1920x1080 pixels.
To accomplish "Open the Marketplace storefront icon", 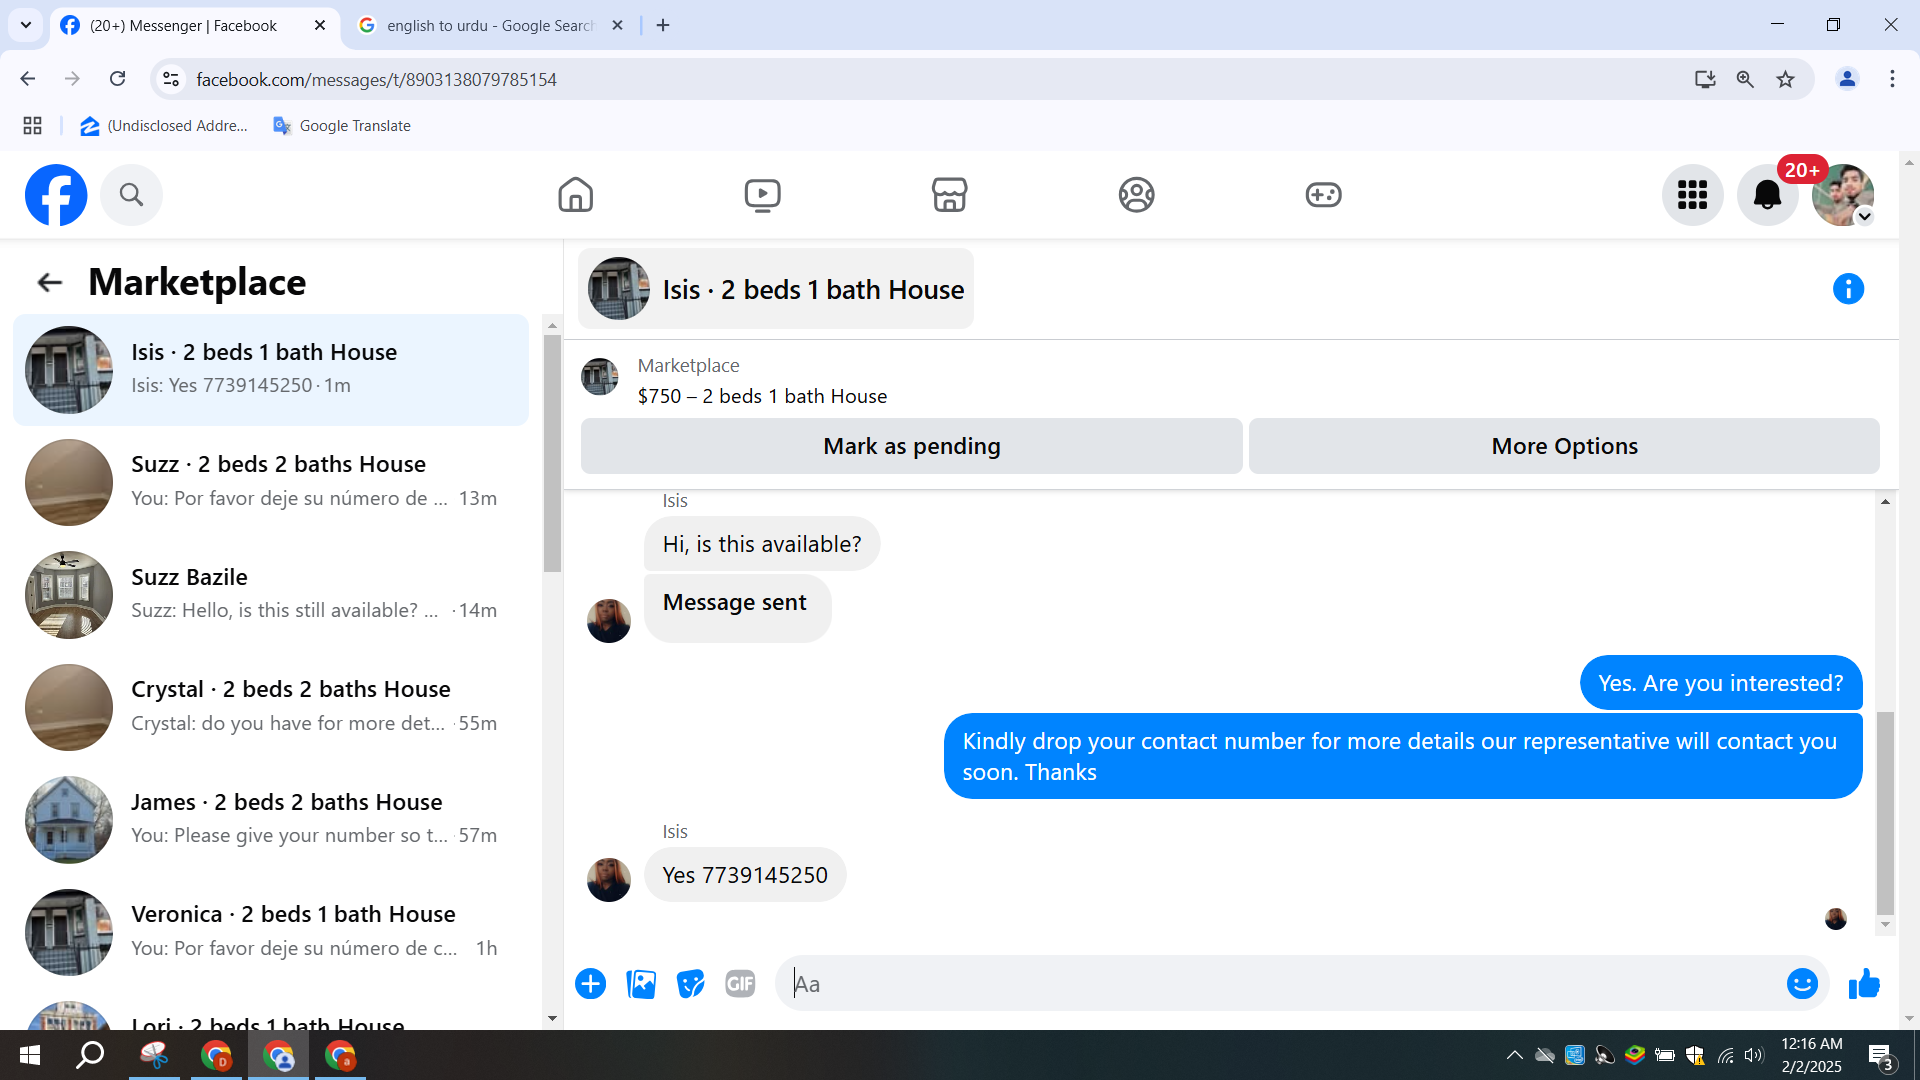I will pyautogui.click(x=949, y=195).
